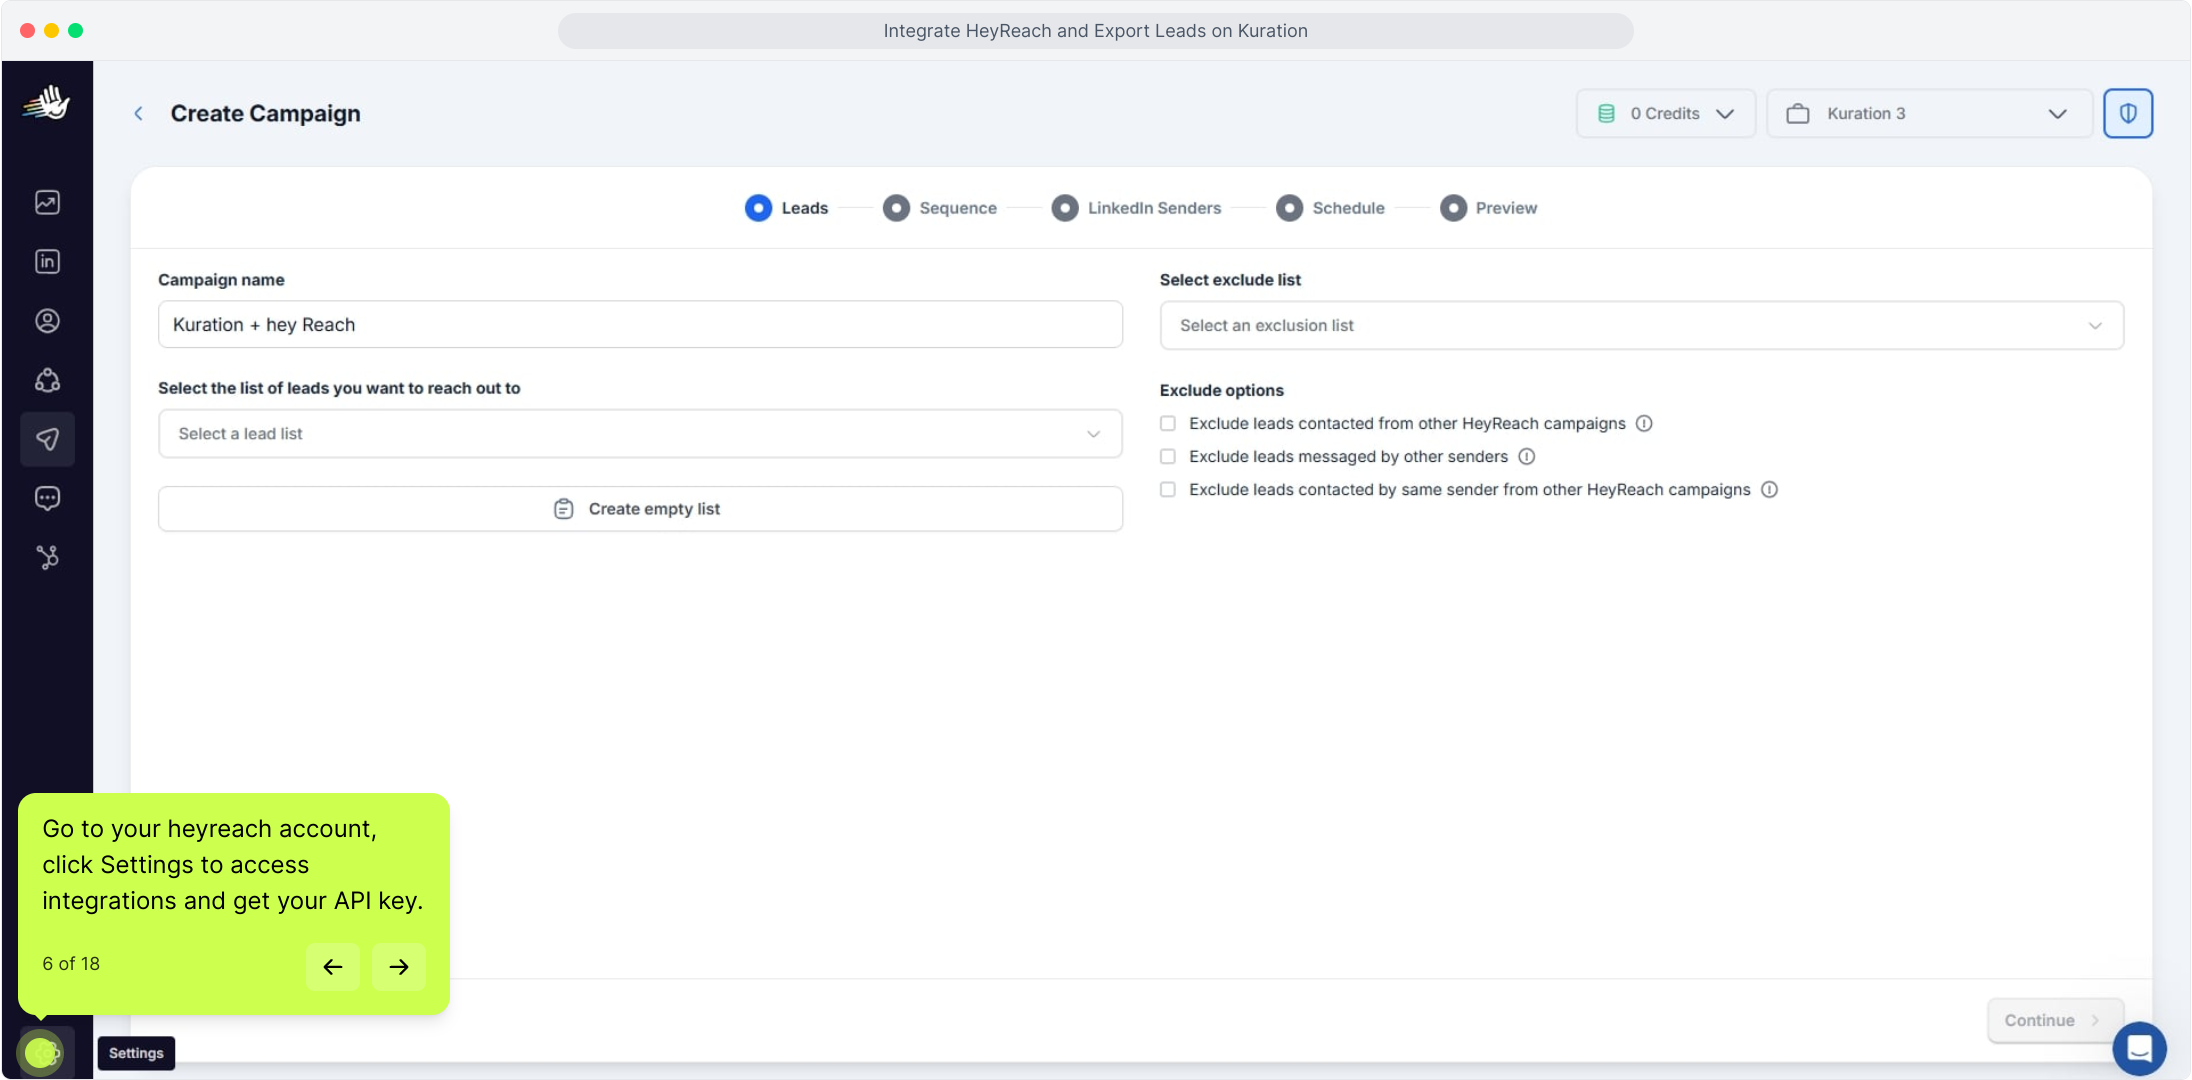Screen dimensions: 2192x1080
Task: Go to next tour step arrow
Action: coord(399,967)
